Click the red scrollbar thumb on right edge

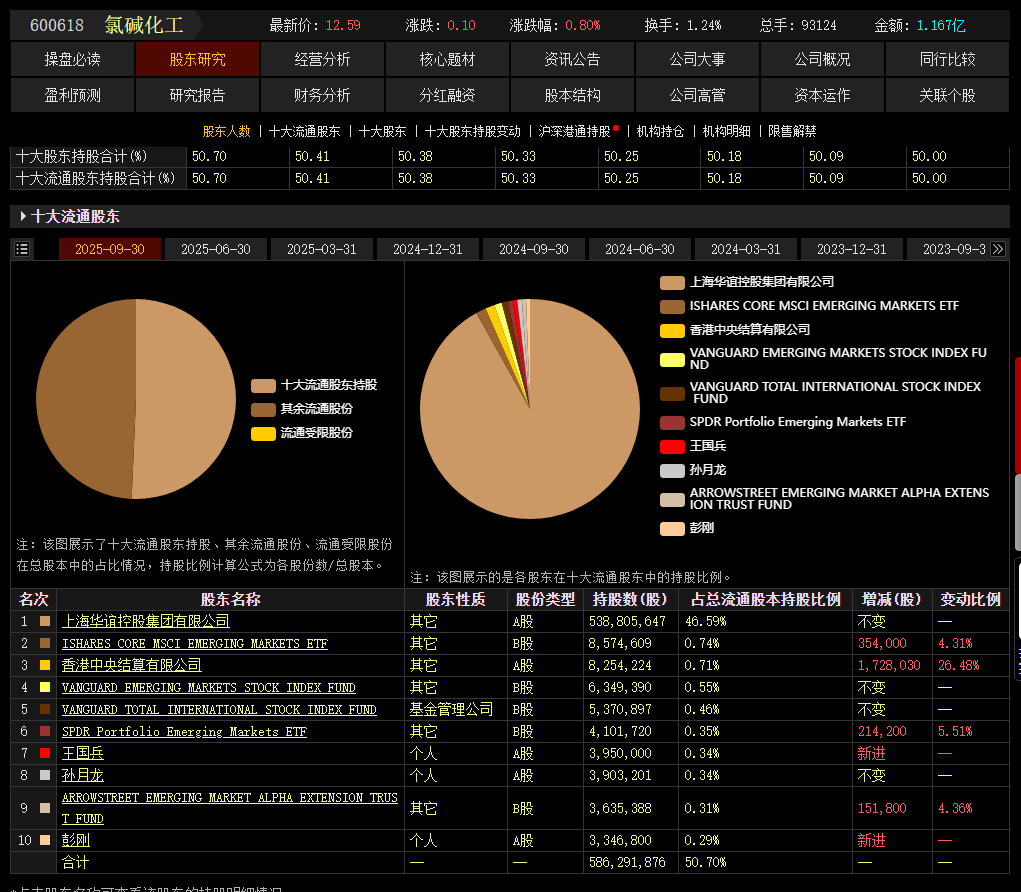click(1018, 415)
